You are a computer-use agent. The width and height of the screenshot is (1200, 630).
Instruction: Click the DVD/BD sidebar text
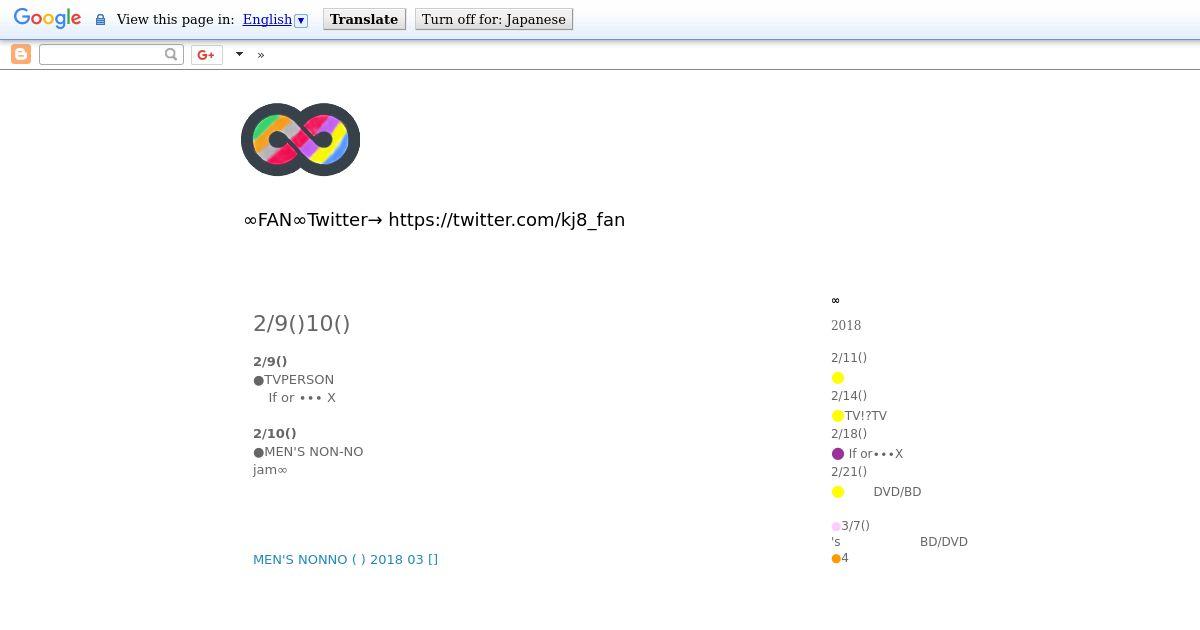[897, 492]
